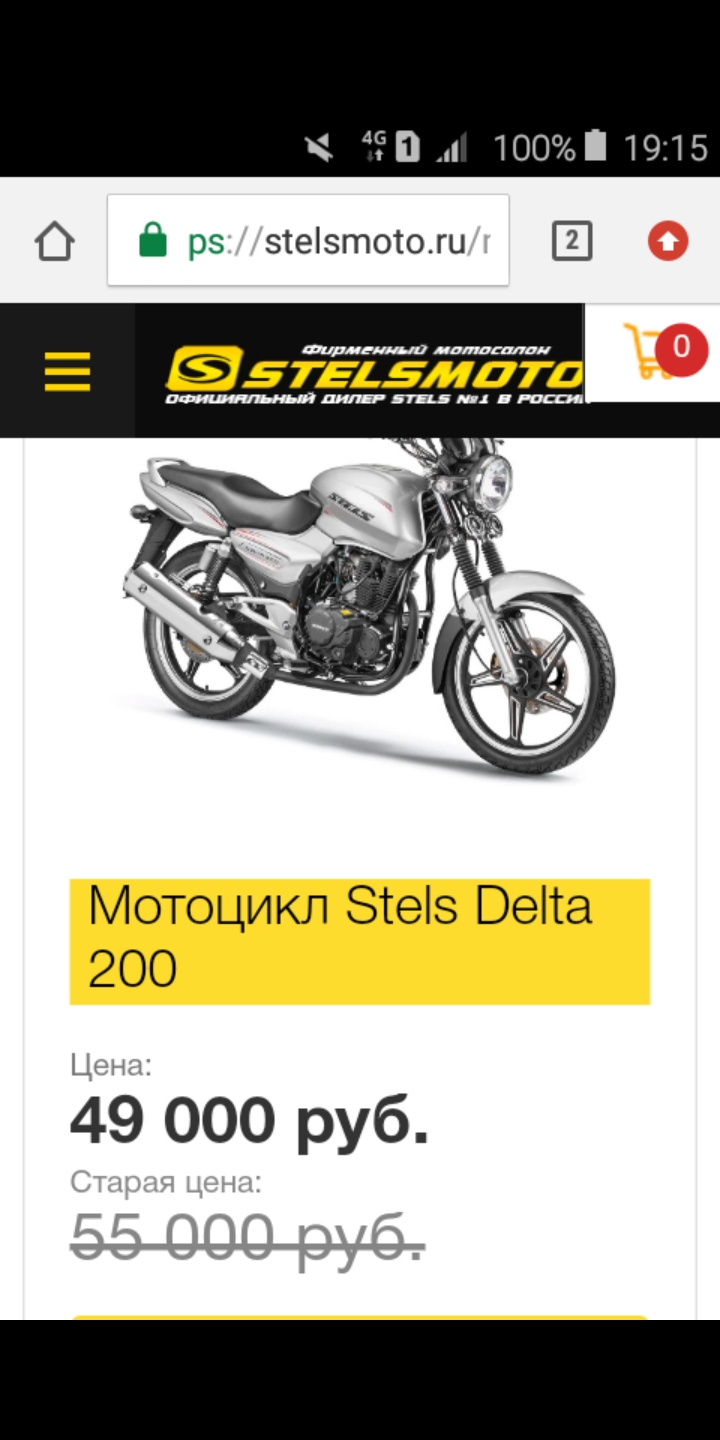Tap the muted sound icon in status bar
This screenshot has height=1440, width=720.
coord(319,148)
